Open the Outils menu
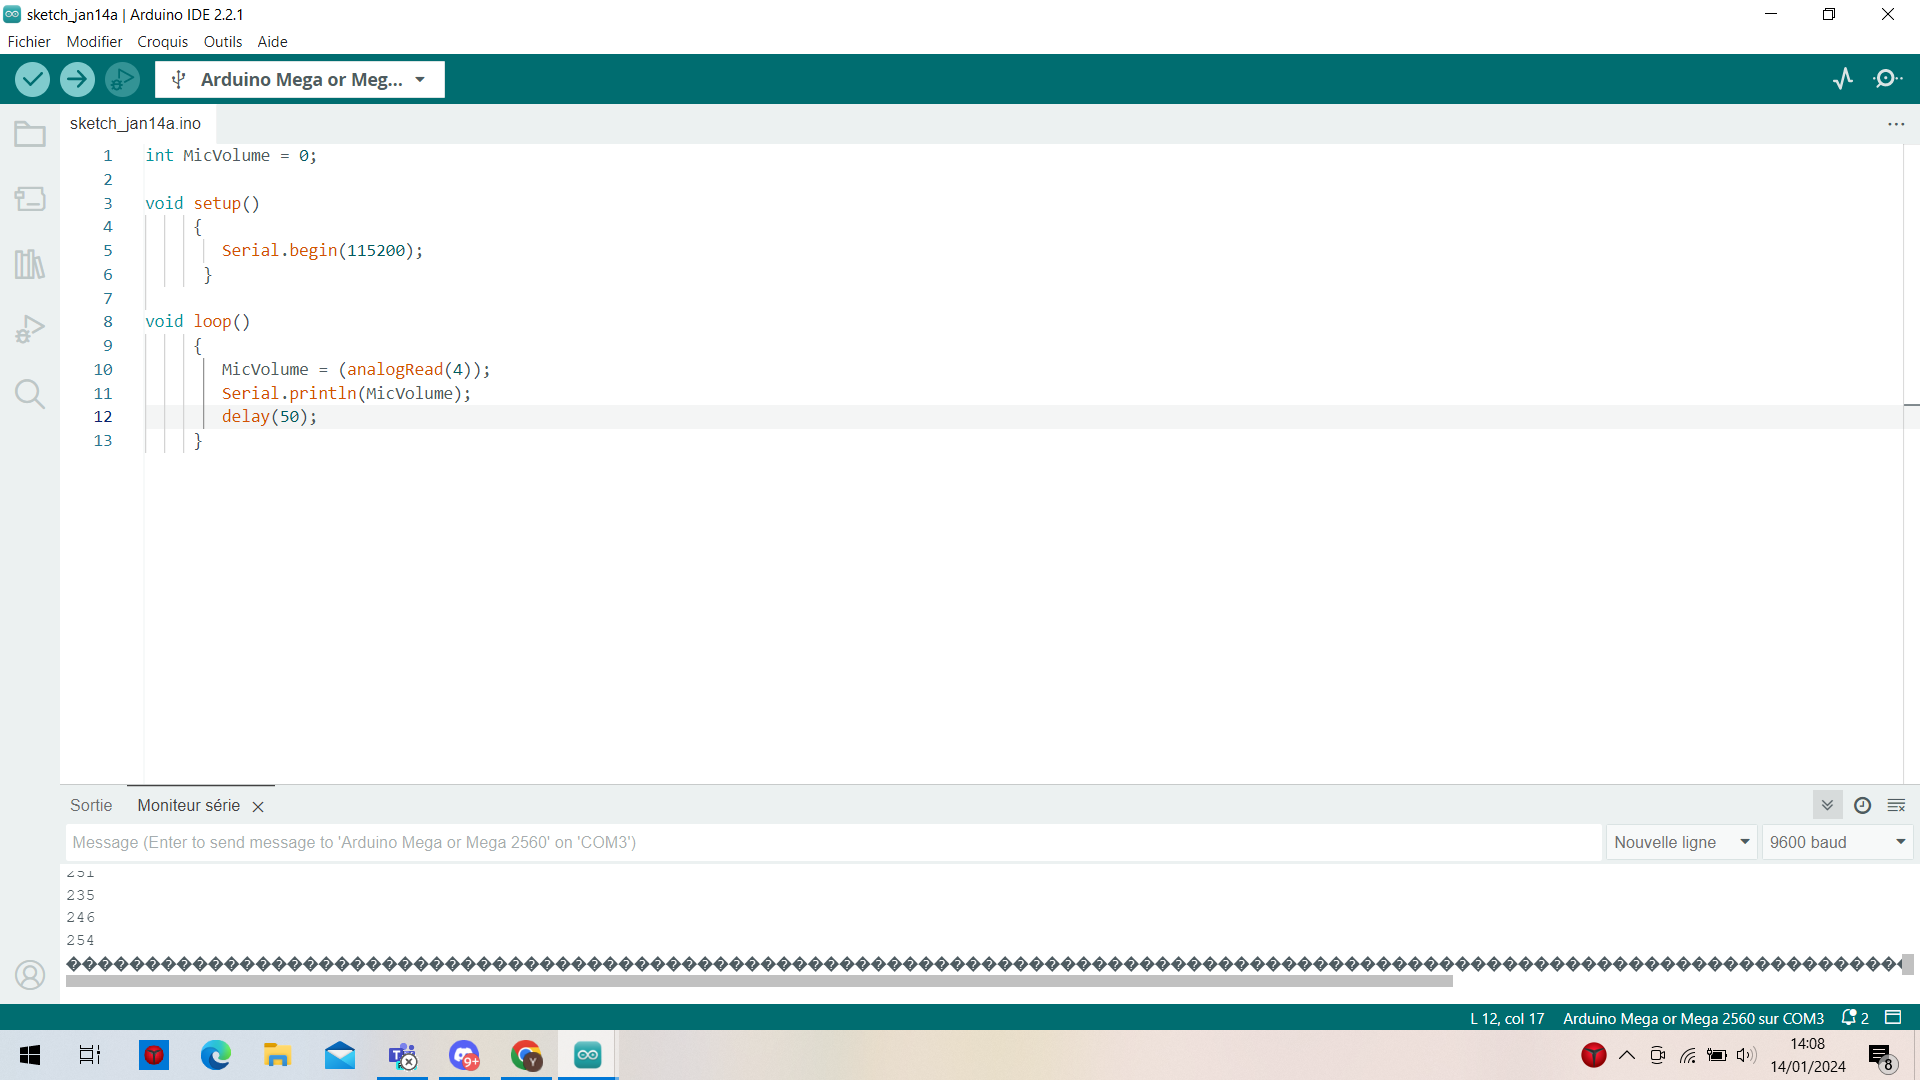This screenshot has height=1080, width=1920. (222, 42)
